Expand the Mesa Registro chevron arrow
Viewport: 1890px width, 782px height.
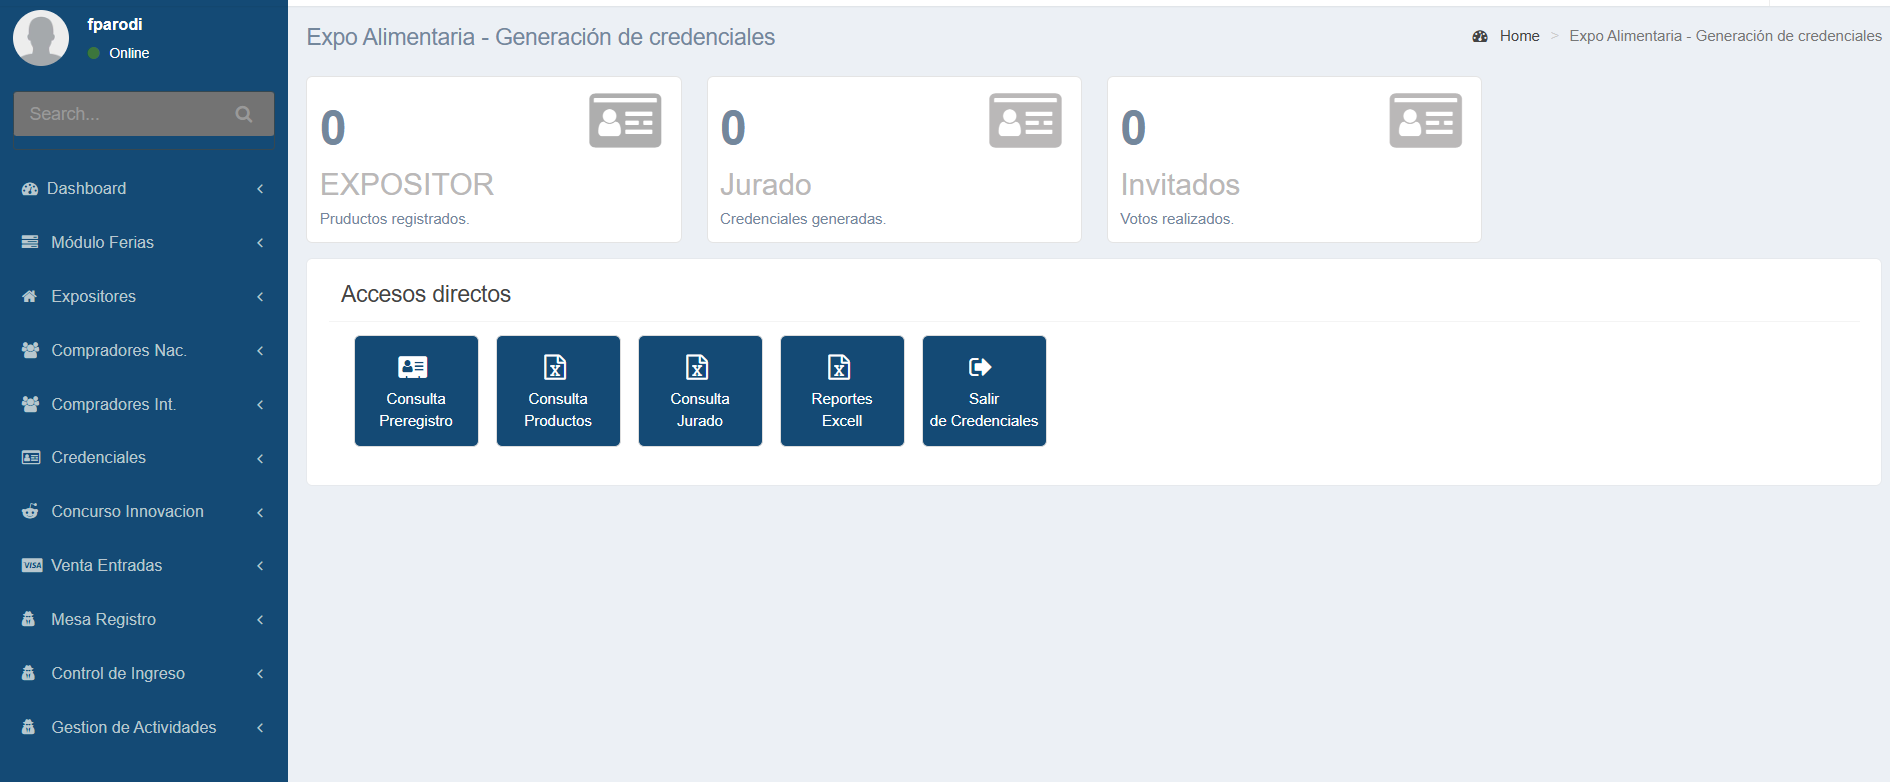(x=260, y=620)
